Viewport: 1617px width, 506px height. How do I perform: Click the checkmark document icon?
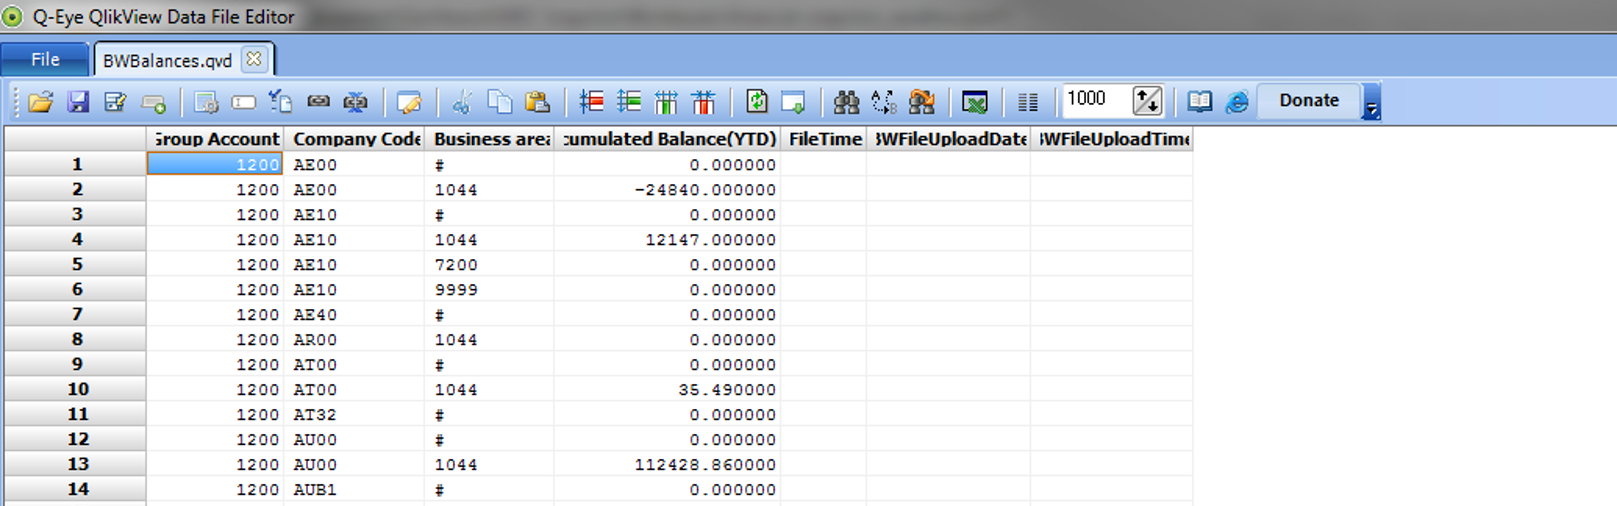pos(281,101)
